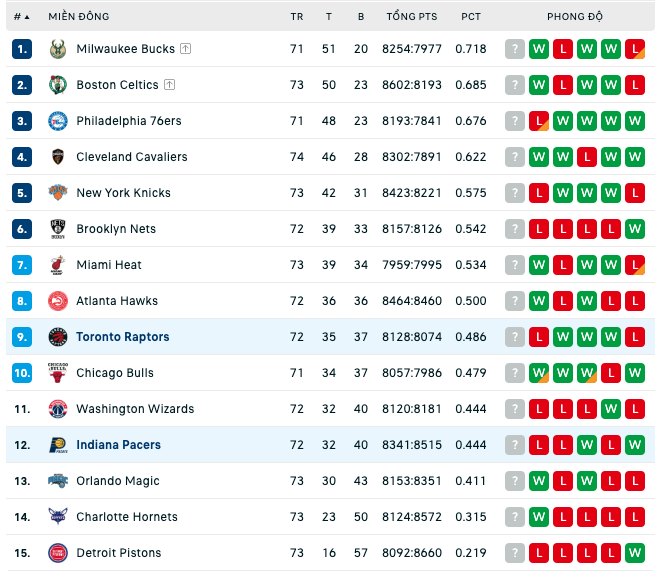This screenshot has width=660, height=573.
Task: Click the MIỀN ĐÔNG column header
Action: pyautogui.click(x=79, y=17)
